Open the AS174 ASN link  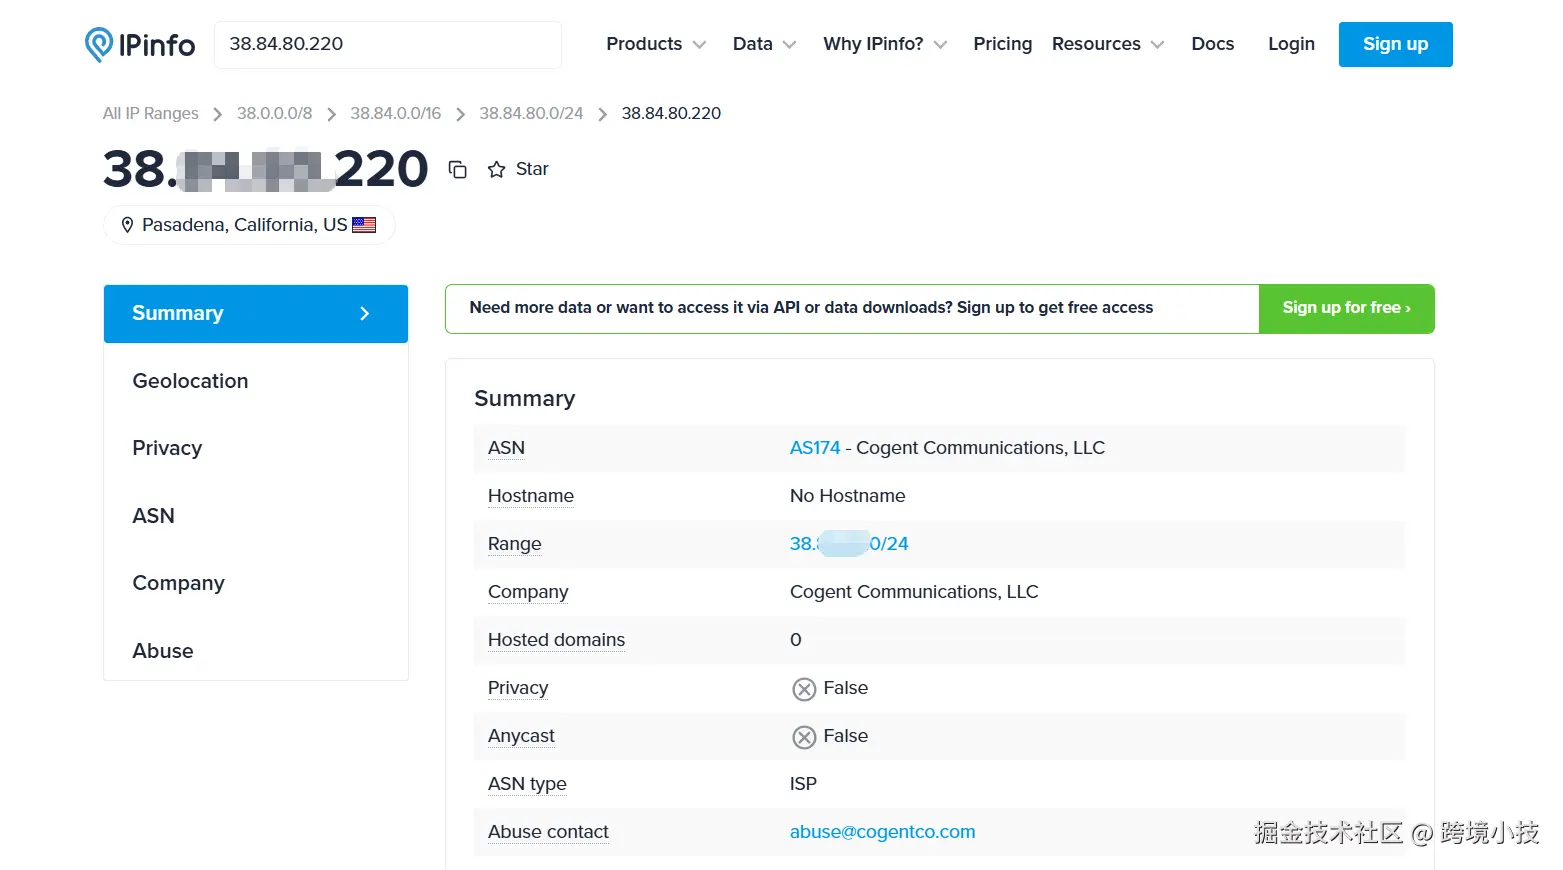point(815,448)
